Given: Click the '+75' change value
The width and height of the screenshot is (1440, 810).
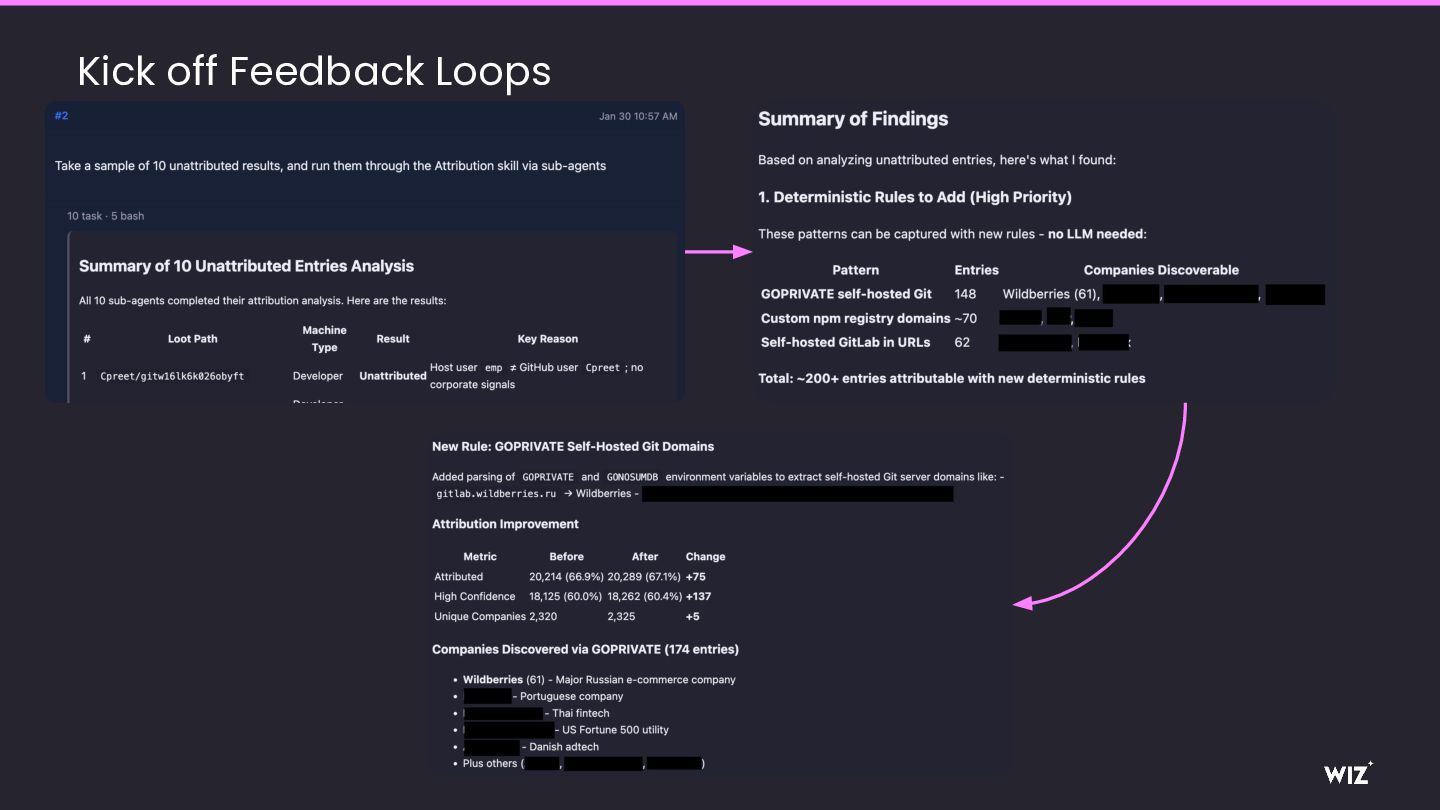Looking at the screenshot, I should (696, 577).
